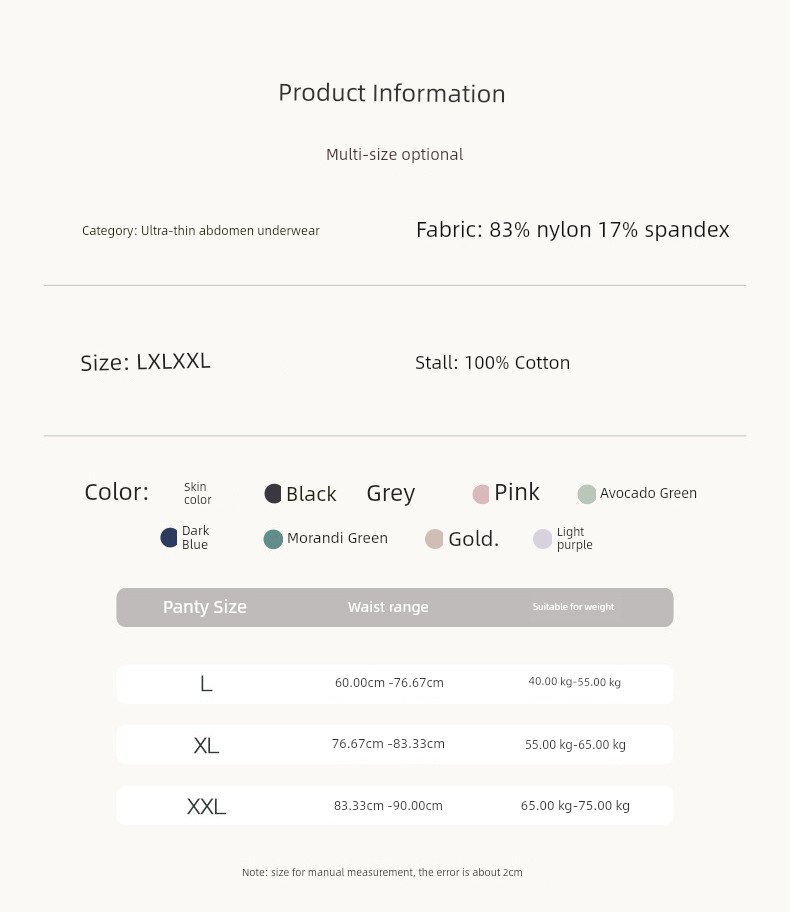Click the Black color swatch

(273, 493)
